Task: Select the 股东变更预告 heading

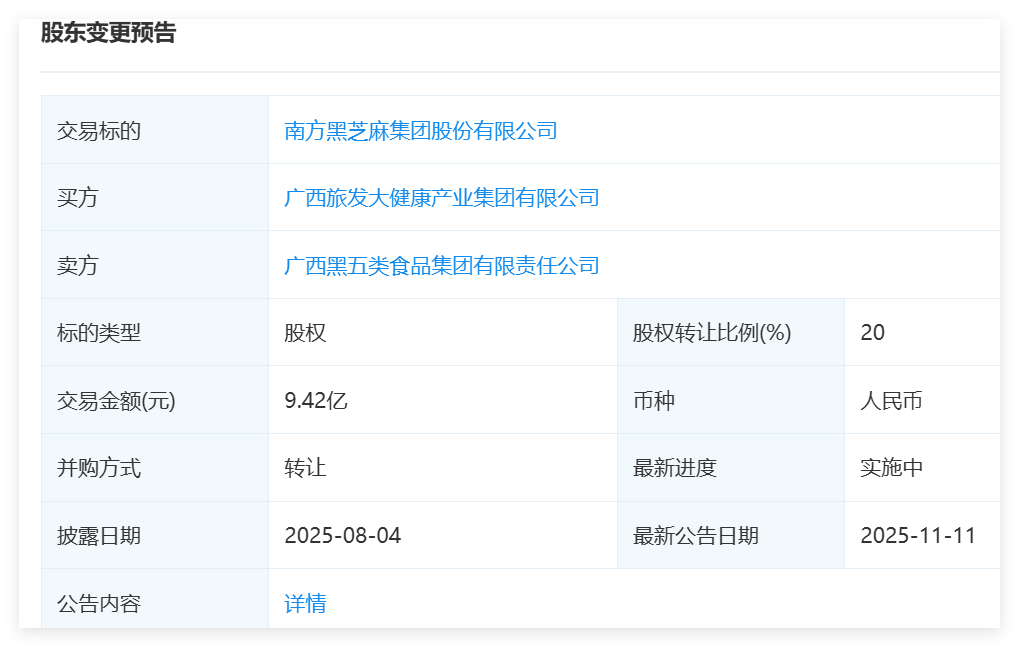Action: coord(109,32)
